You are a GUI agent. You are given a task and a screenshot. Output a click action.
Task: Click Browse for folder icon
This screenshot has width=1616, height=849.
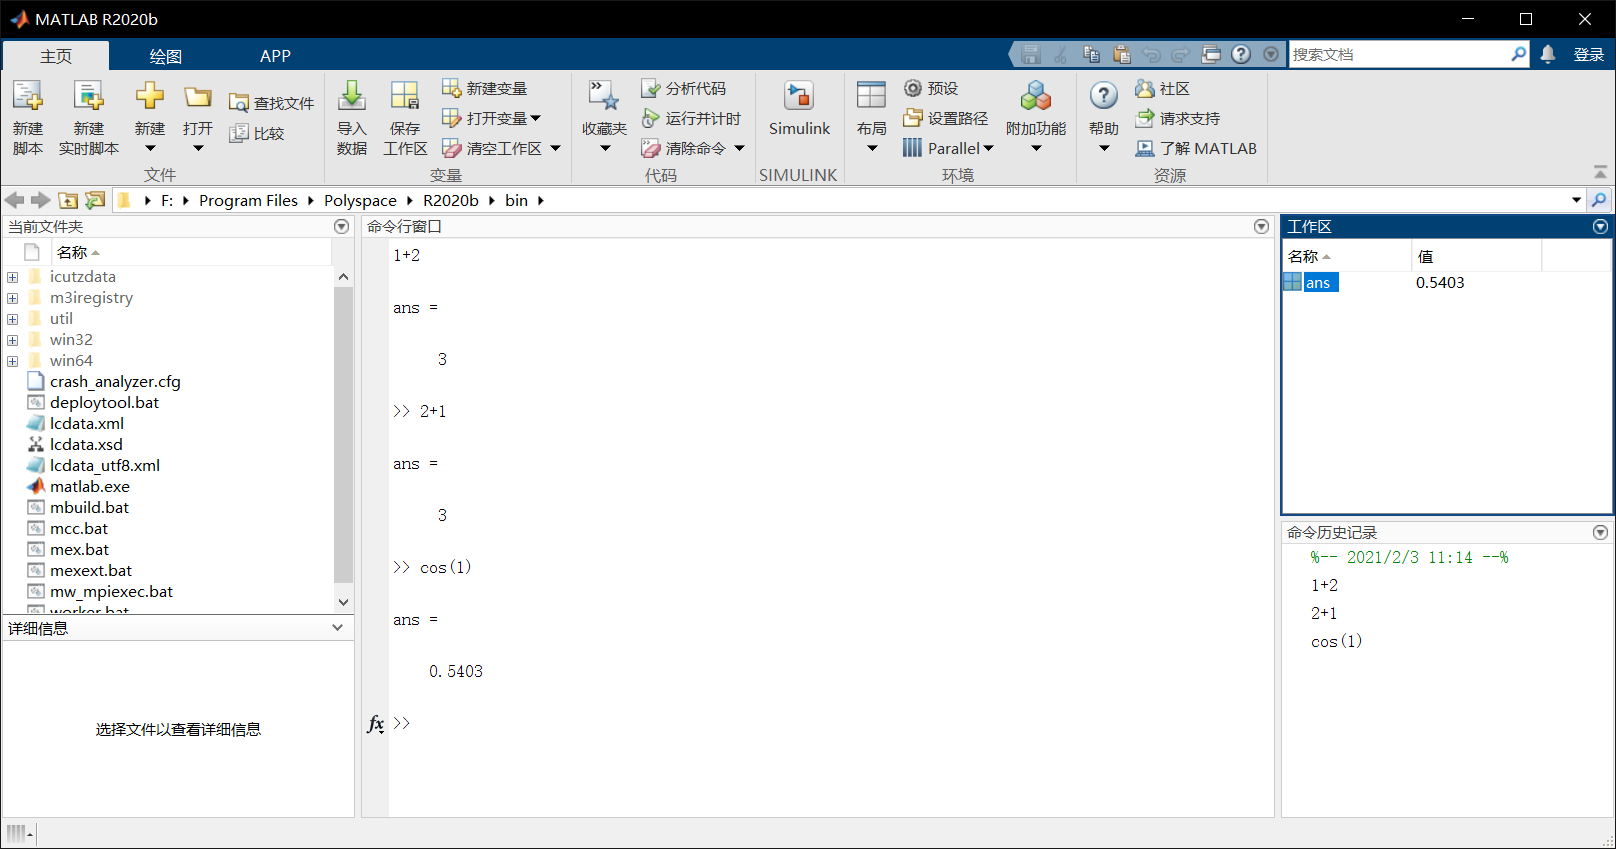click(95, 200)
